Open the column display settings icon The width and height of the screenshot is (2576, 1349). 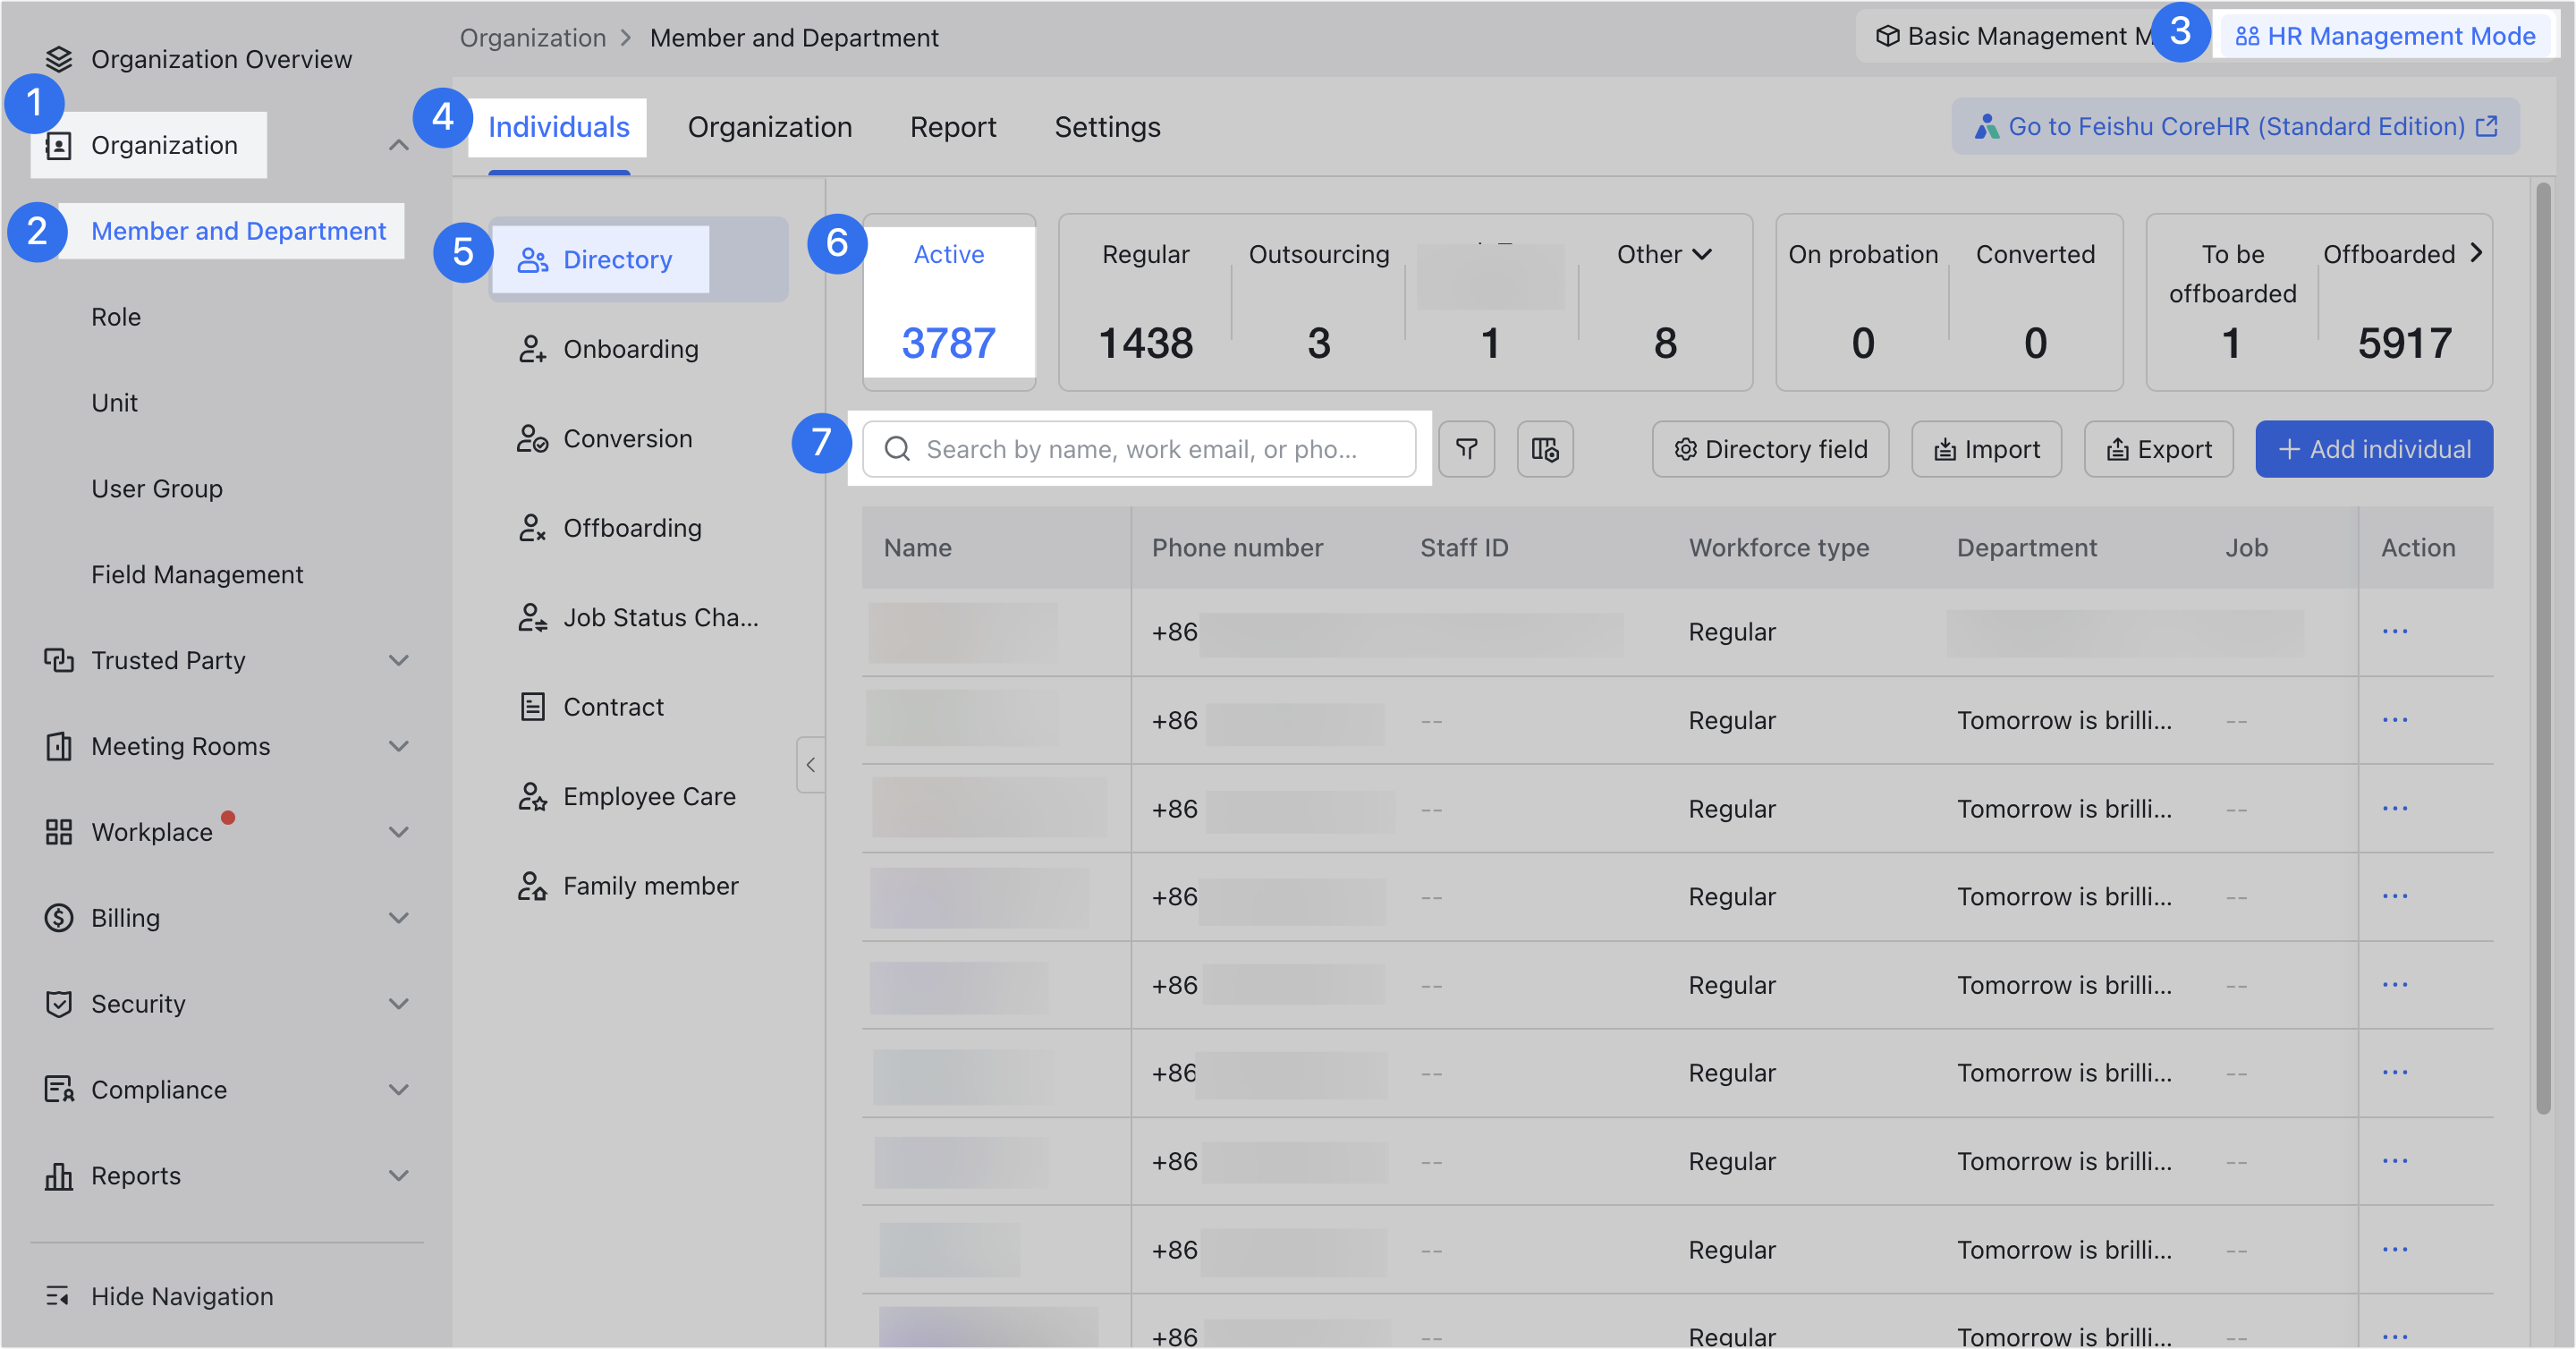tap(1544, 449)
